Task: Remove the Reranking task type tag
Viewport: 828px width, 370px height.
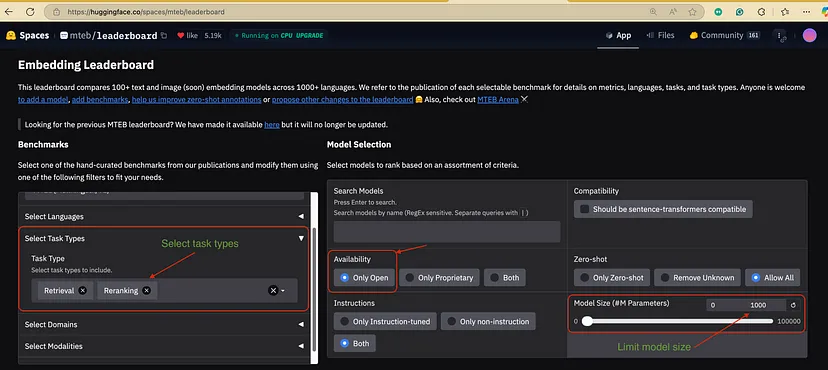Action: tap(146, 290)
